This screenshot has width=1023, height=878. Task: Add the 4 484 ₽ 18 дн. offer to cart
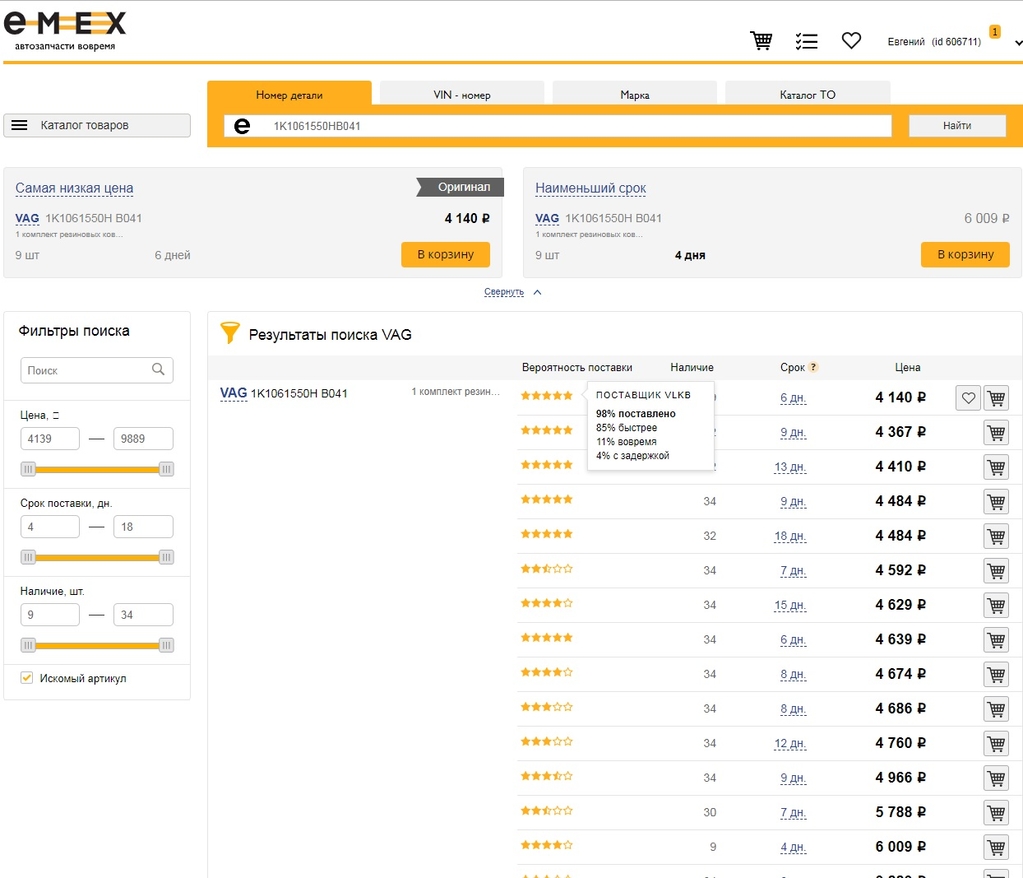(x=996, y=536)
